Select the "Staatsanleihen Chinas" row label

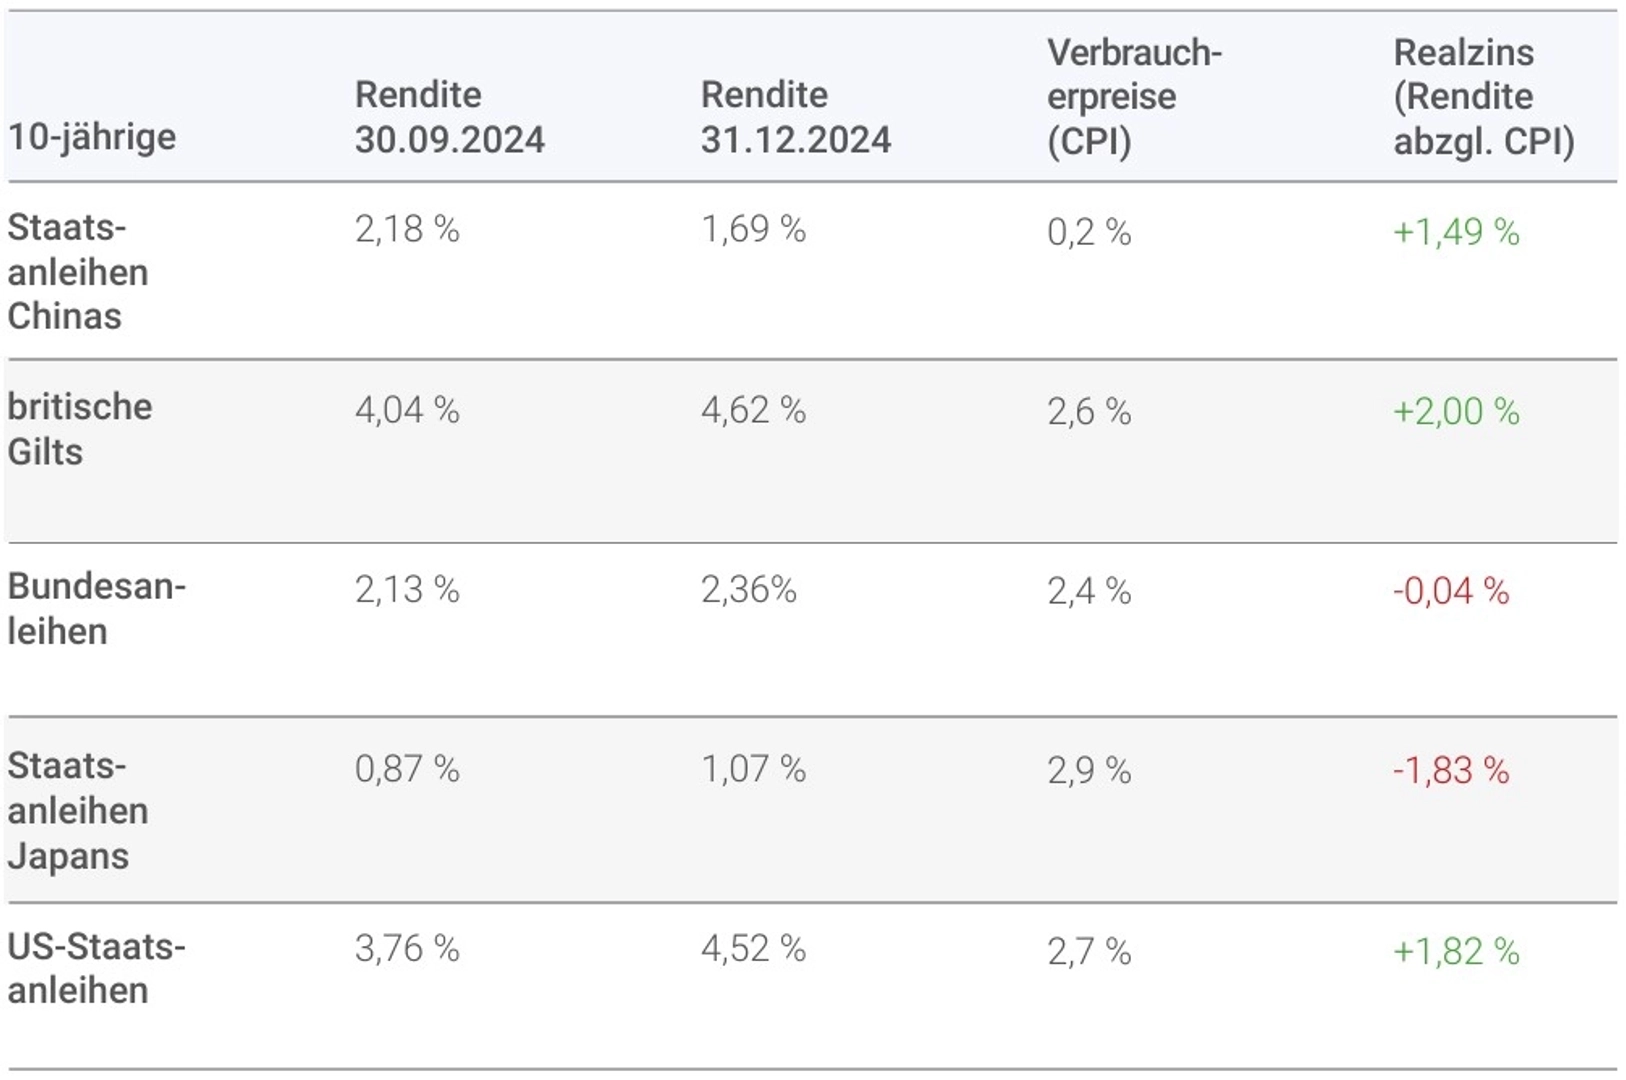[x=78, y=272]
